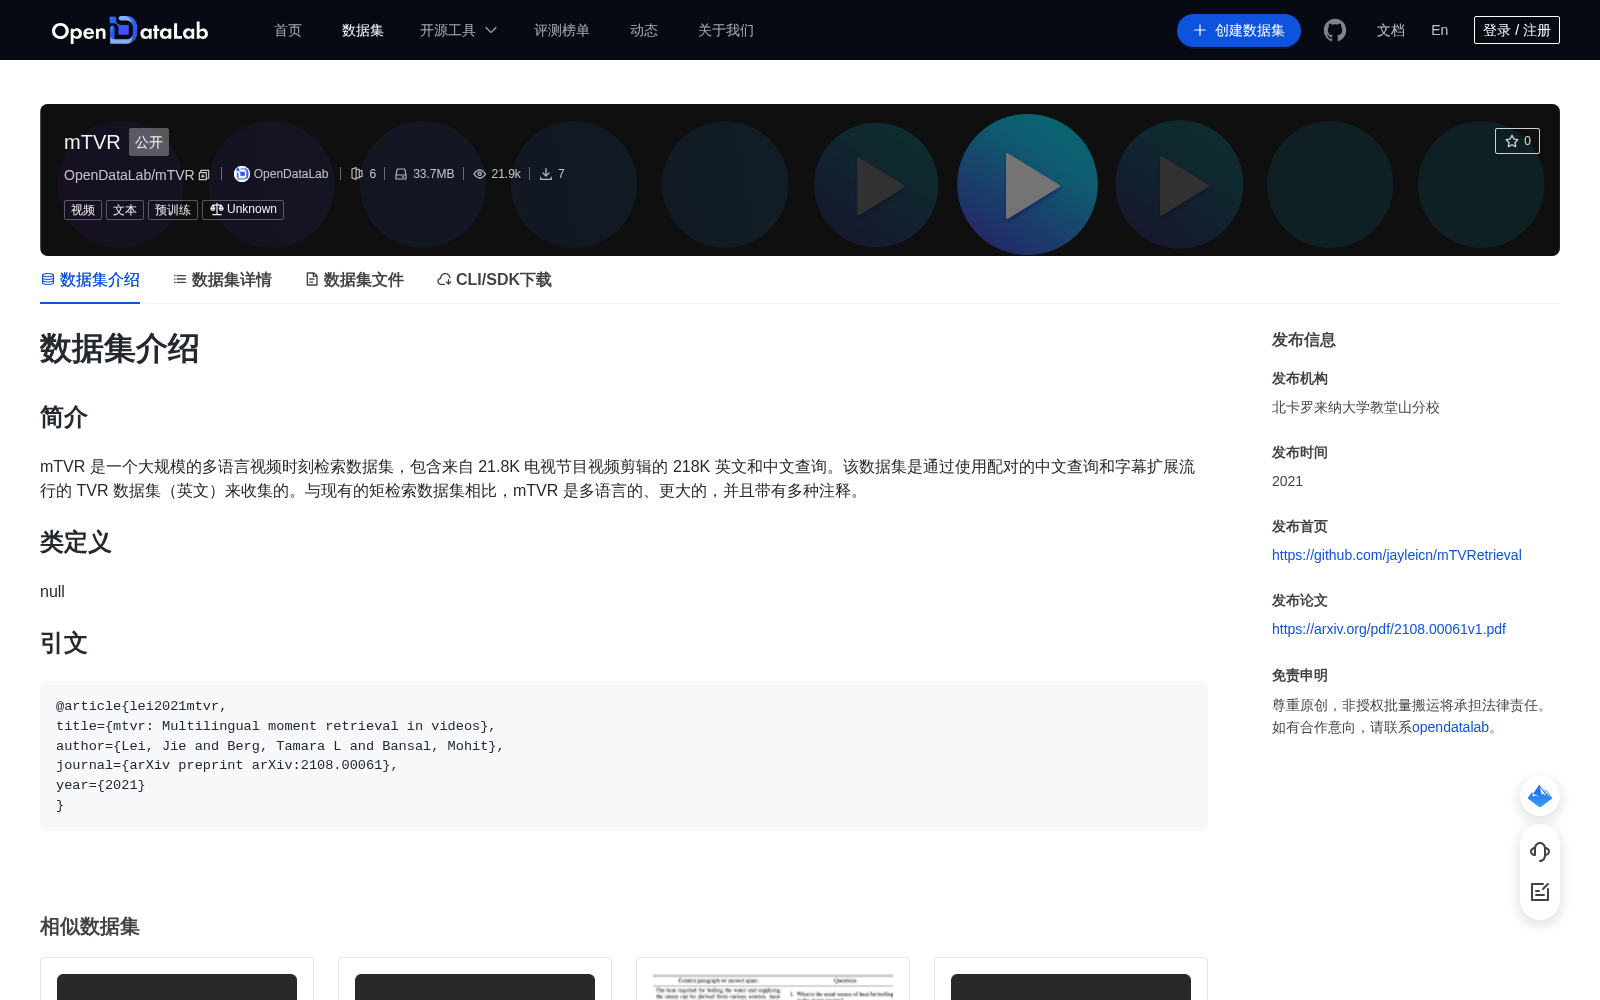Click 登录 / 注册 button

(1517, 30)
